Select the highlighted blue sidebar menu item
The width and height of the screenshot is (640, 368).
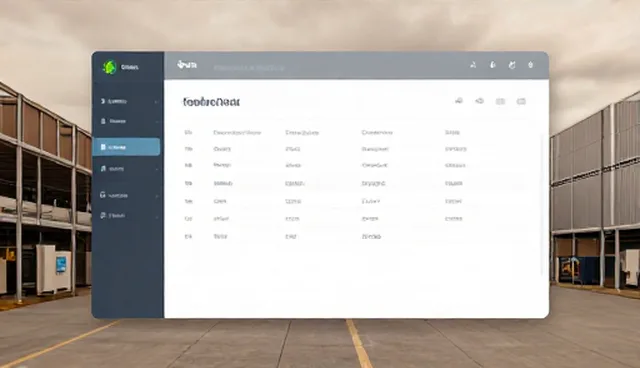(127, 147)
